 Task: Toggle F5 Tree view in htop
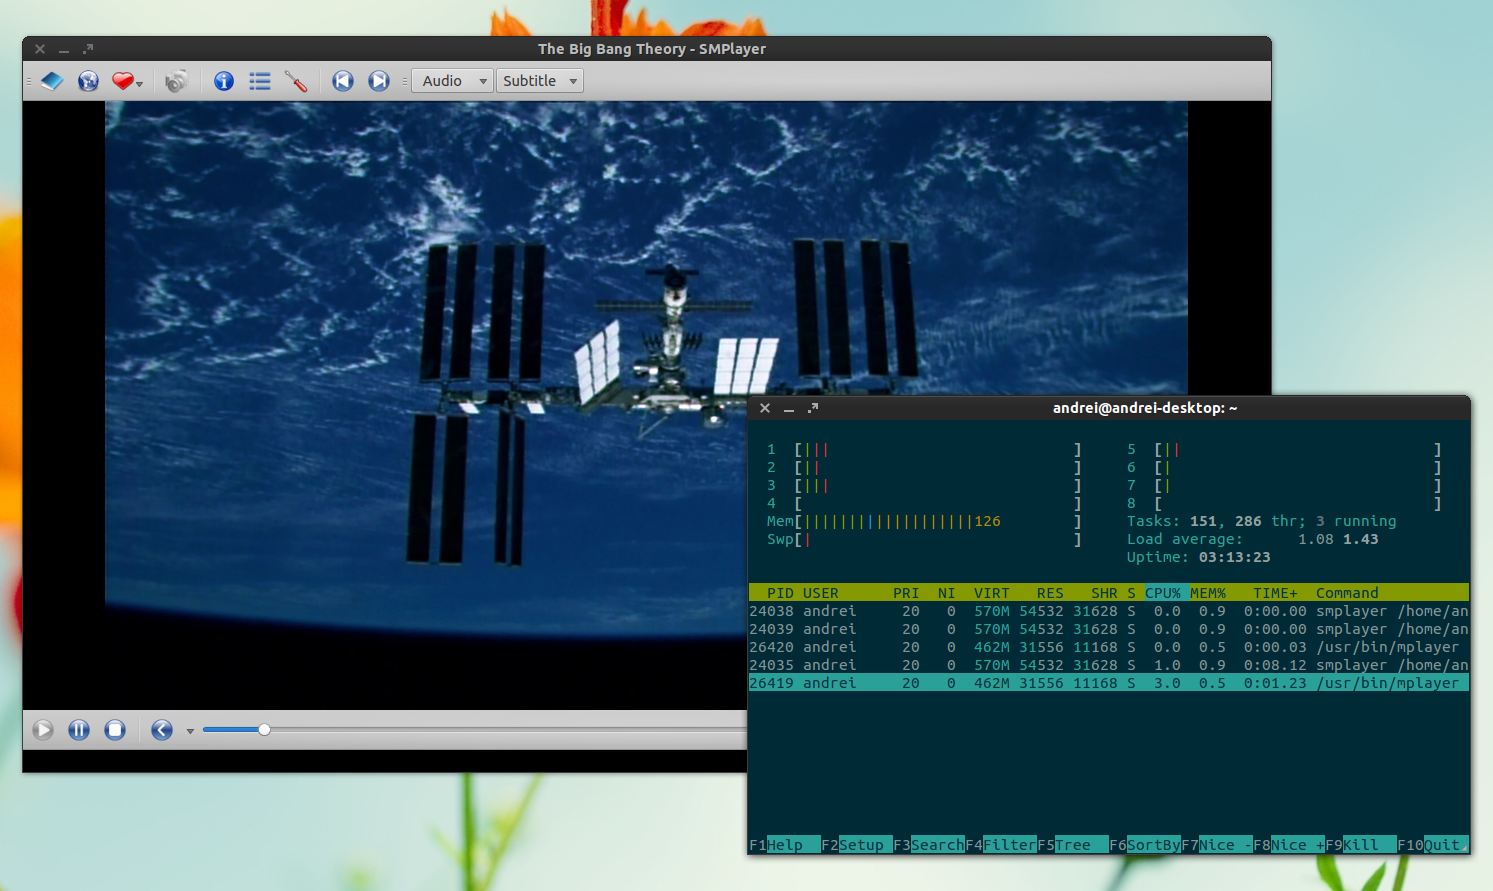(x=1073, y=845)
